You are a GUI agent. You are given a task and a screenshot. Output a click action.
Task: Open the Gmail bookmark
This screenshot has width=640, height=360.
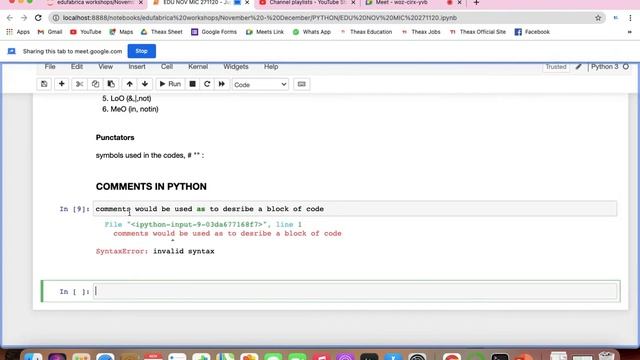pos(50,32)
